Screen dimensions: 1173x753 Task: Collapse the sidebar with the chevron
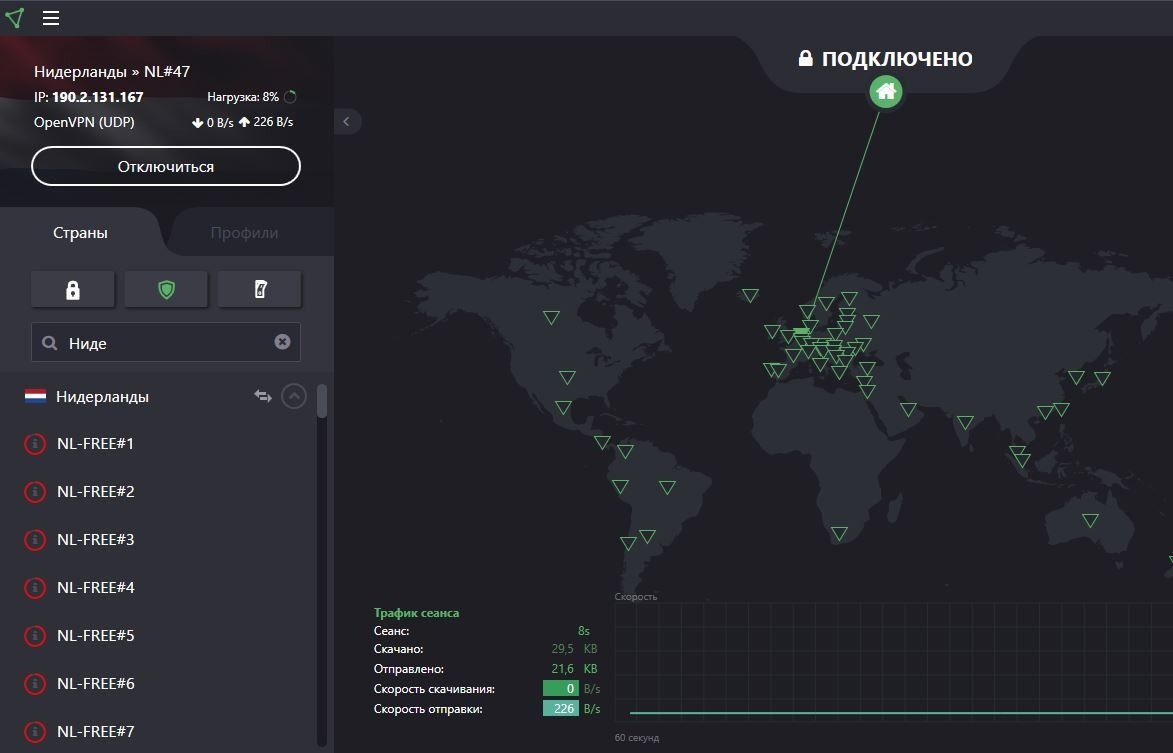pyautogui.click(x=346, y=121)
